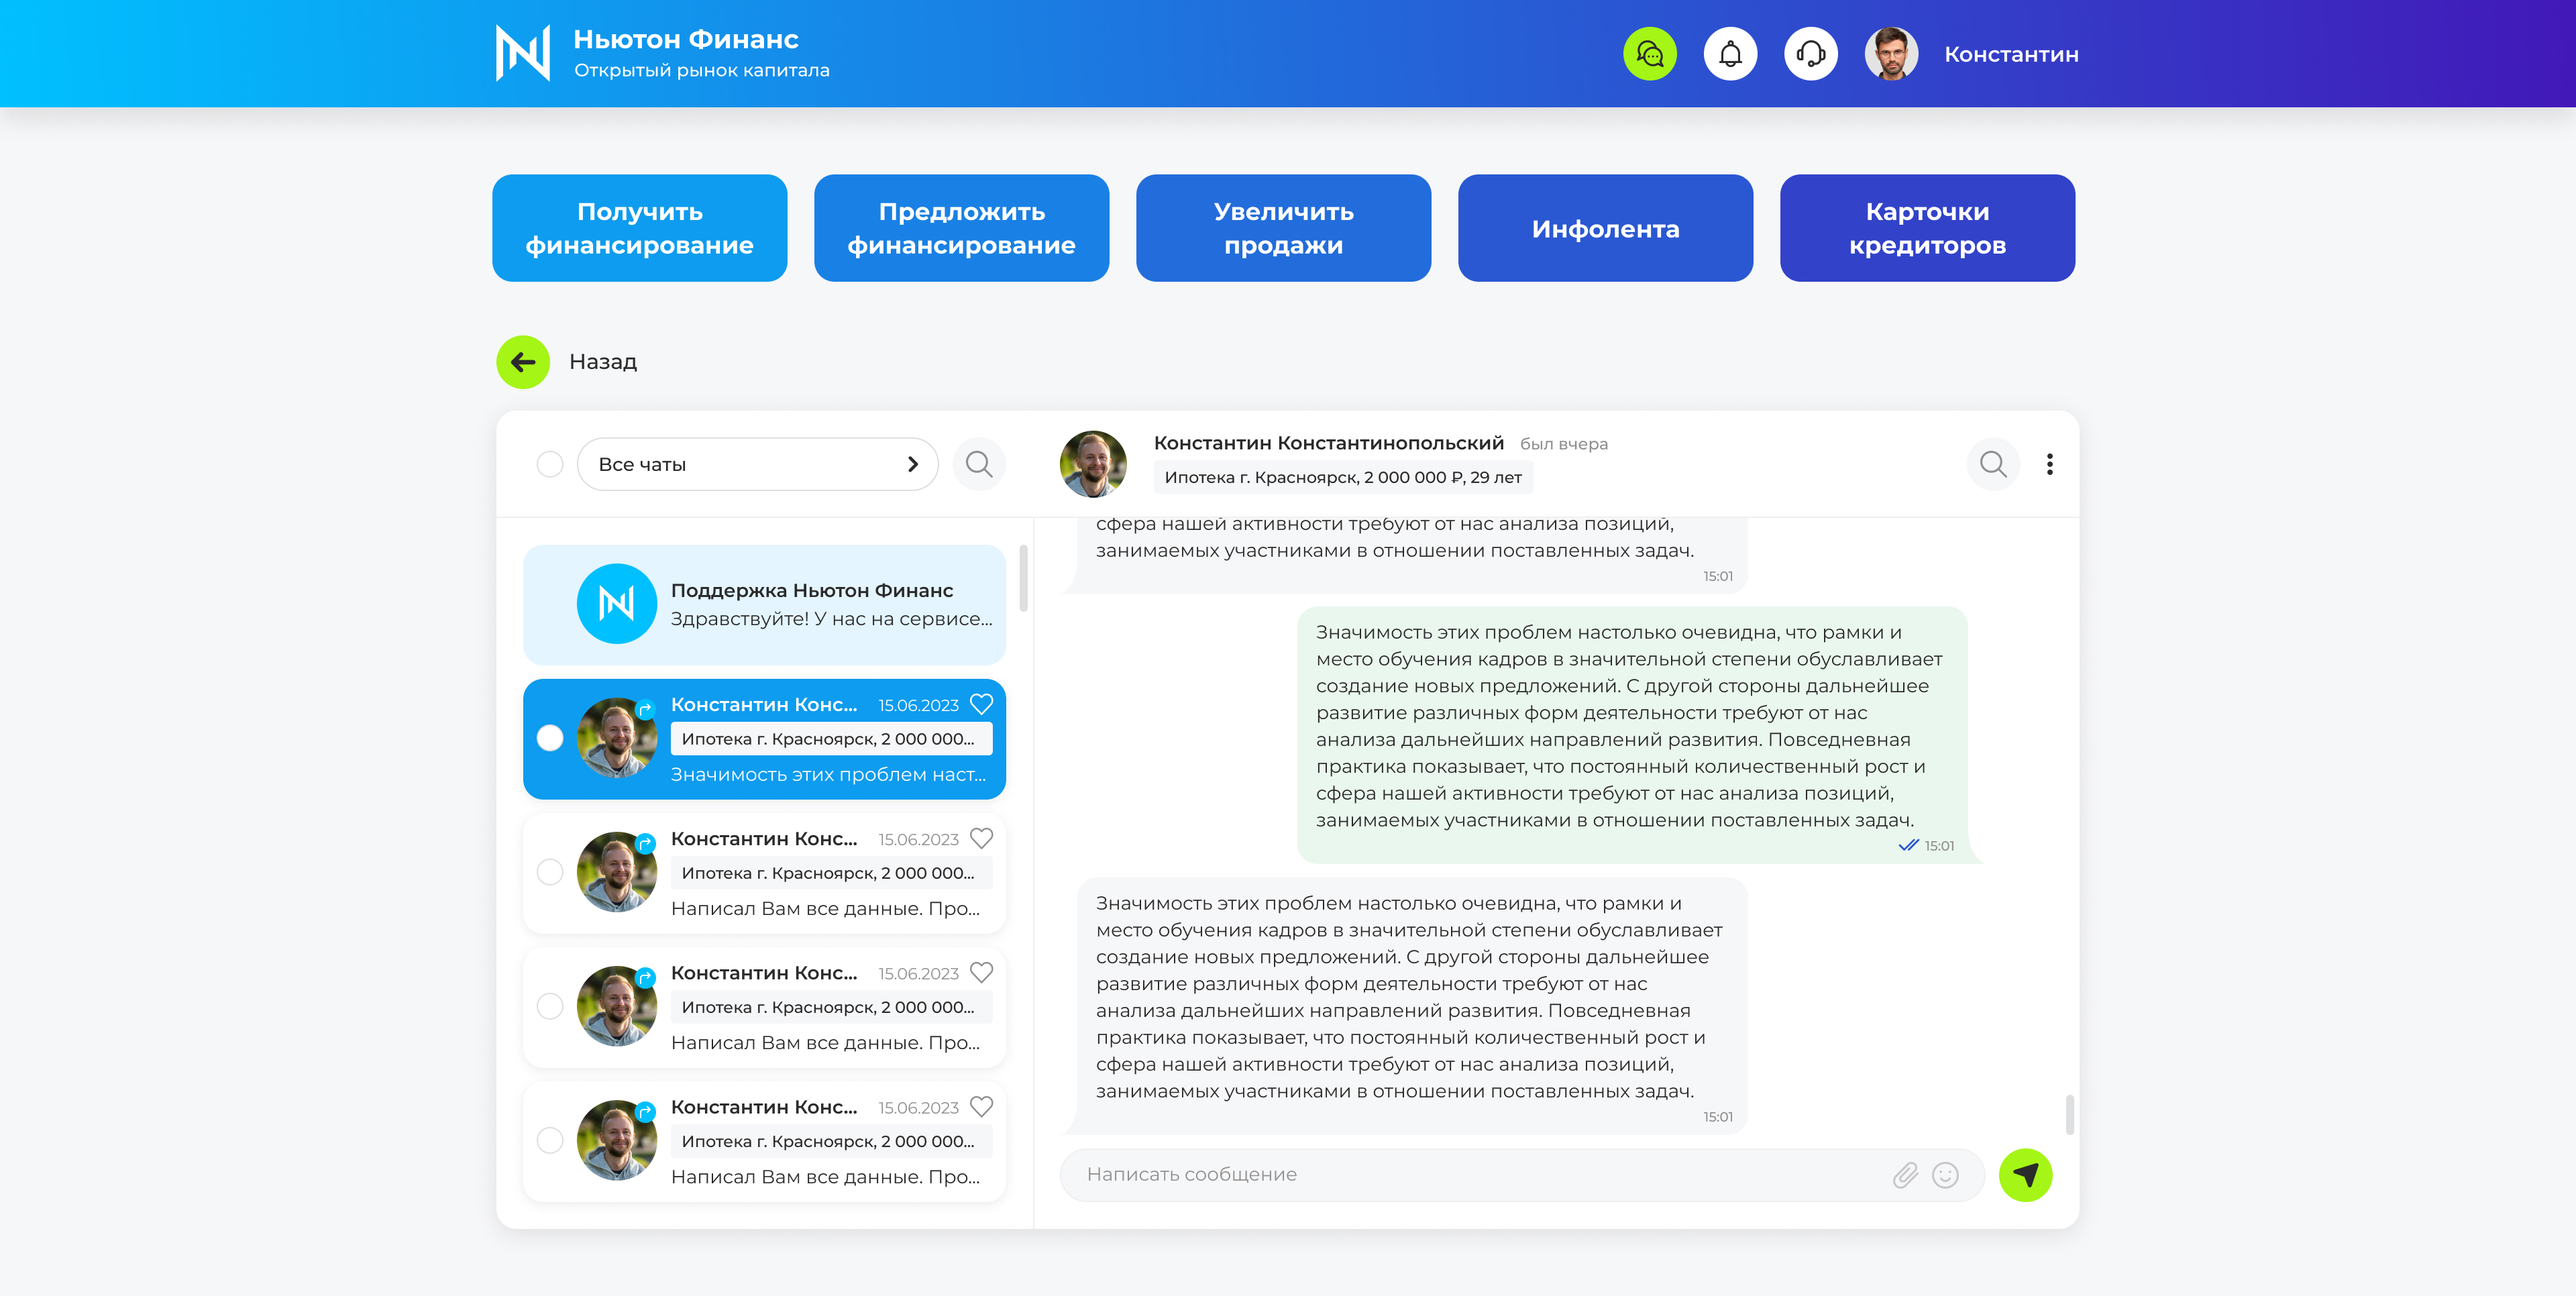
Task: Click the 15.06.2023 date on selected chat
Action: [918, 706]
